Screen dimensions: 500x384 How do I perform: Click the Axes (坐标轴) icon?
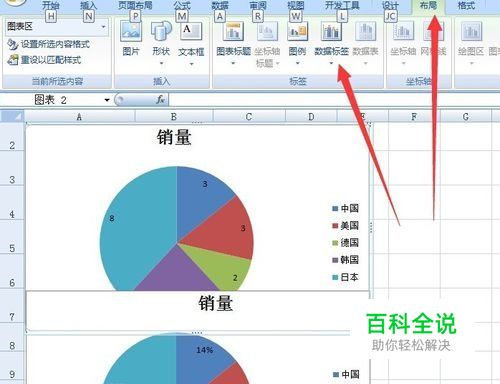(x=403, y=31)
